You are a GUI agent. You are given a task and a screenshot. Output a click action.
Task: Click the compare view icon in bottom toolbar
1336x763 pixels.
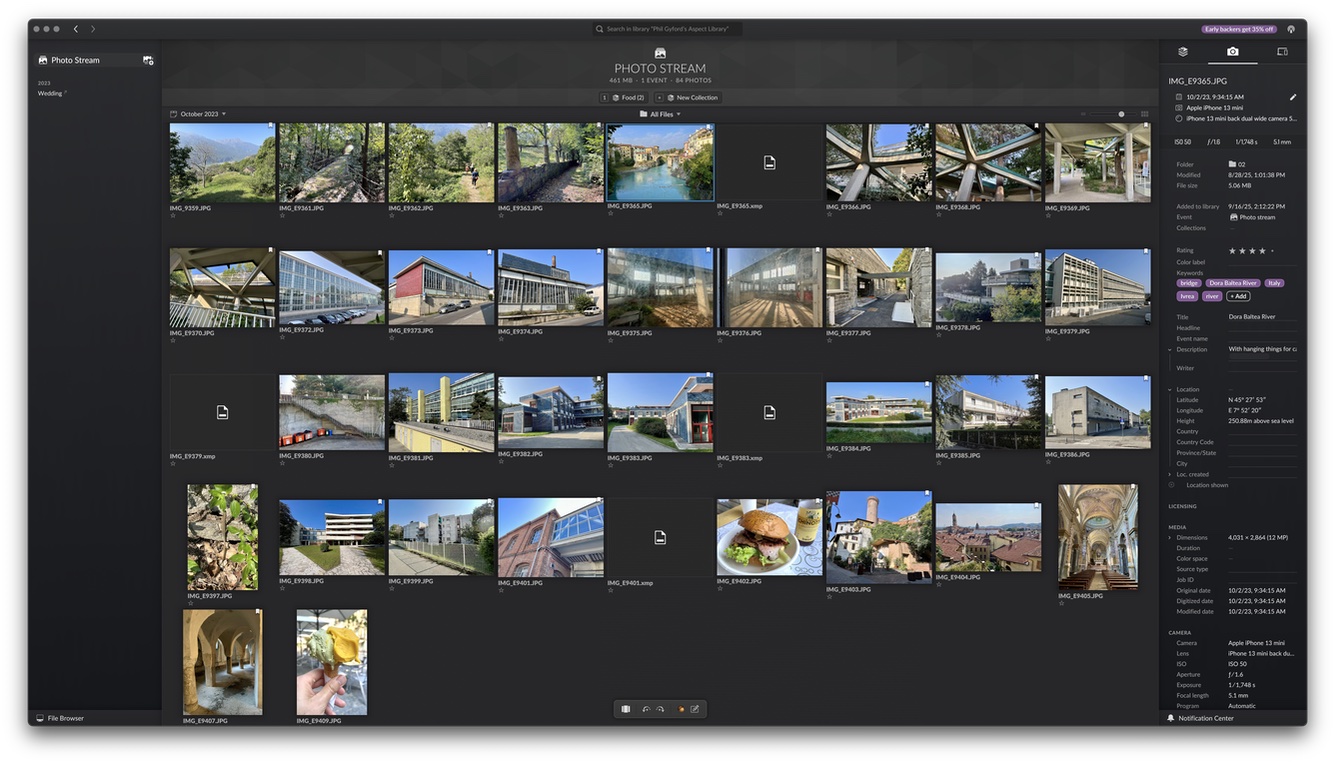[626, 709]
